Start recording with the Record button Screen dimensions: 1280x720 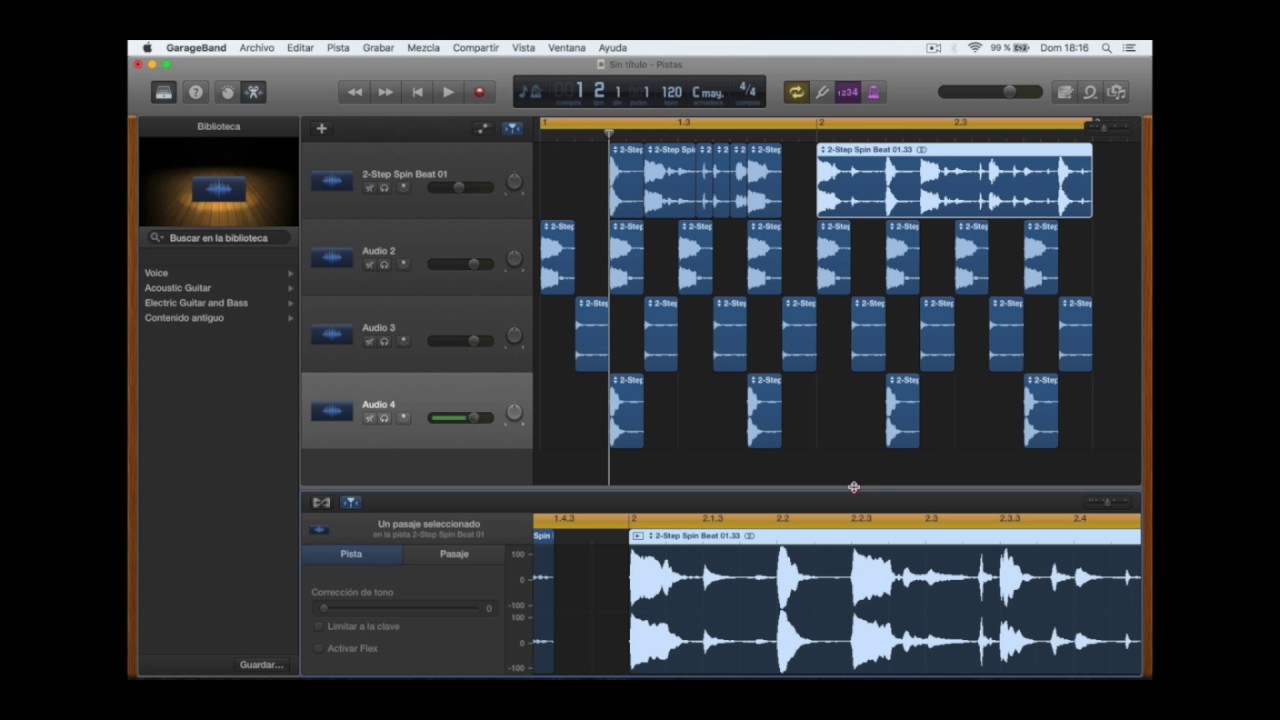tap(479, 92)
